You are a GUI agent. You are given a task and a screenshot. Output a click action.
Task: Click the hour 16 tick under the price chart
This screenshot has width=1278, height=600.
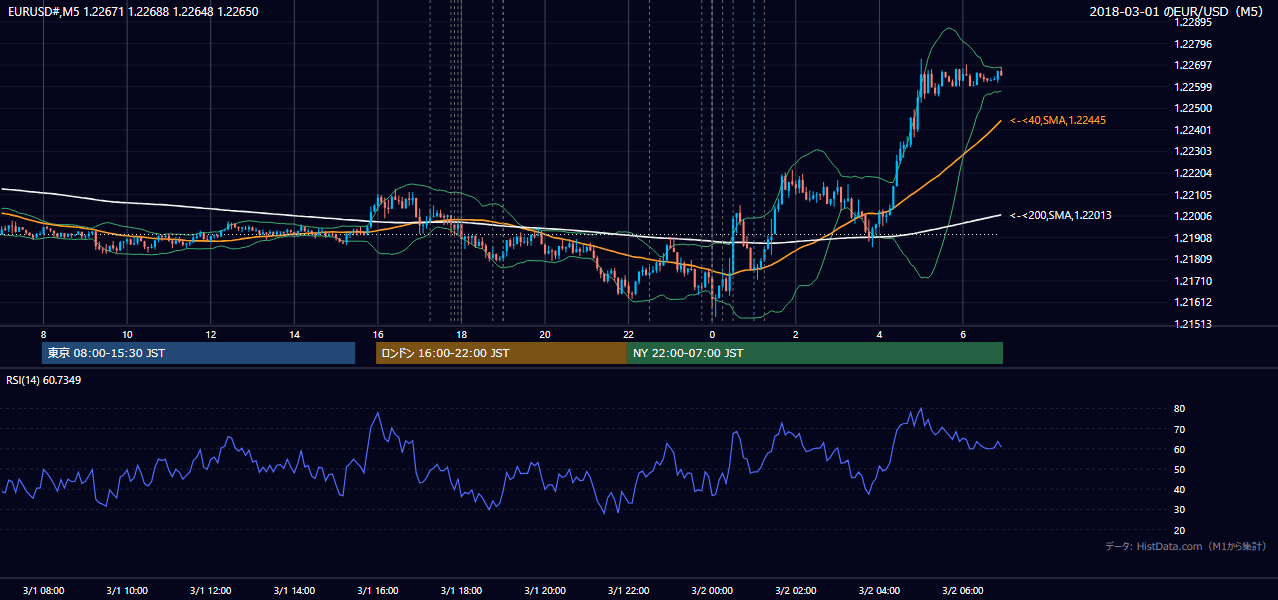coord(377,333)
